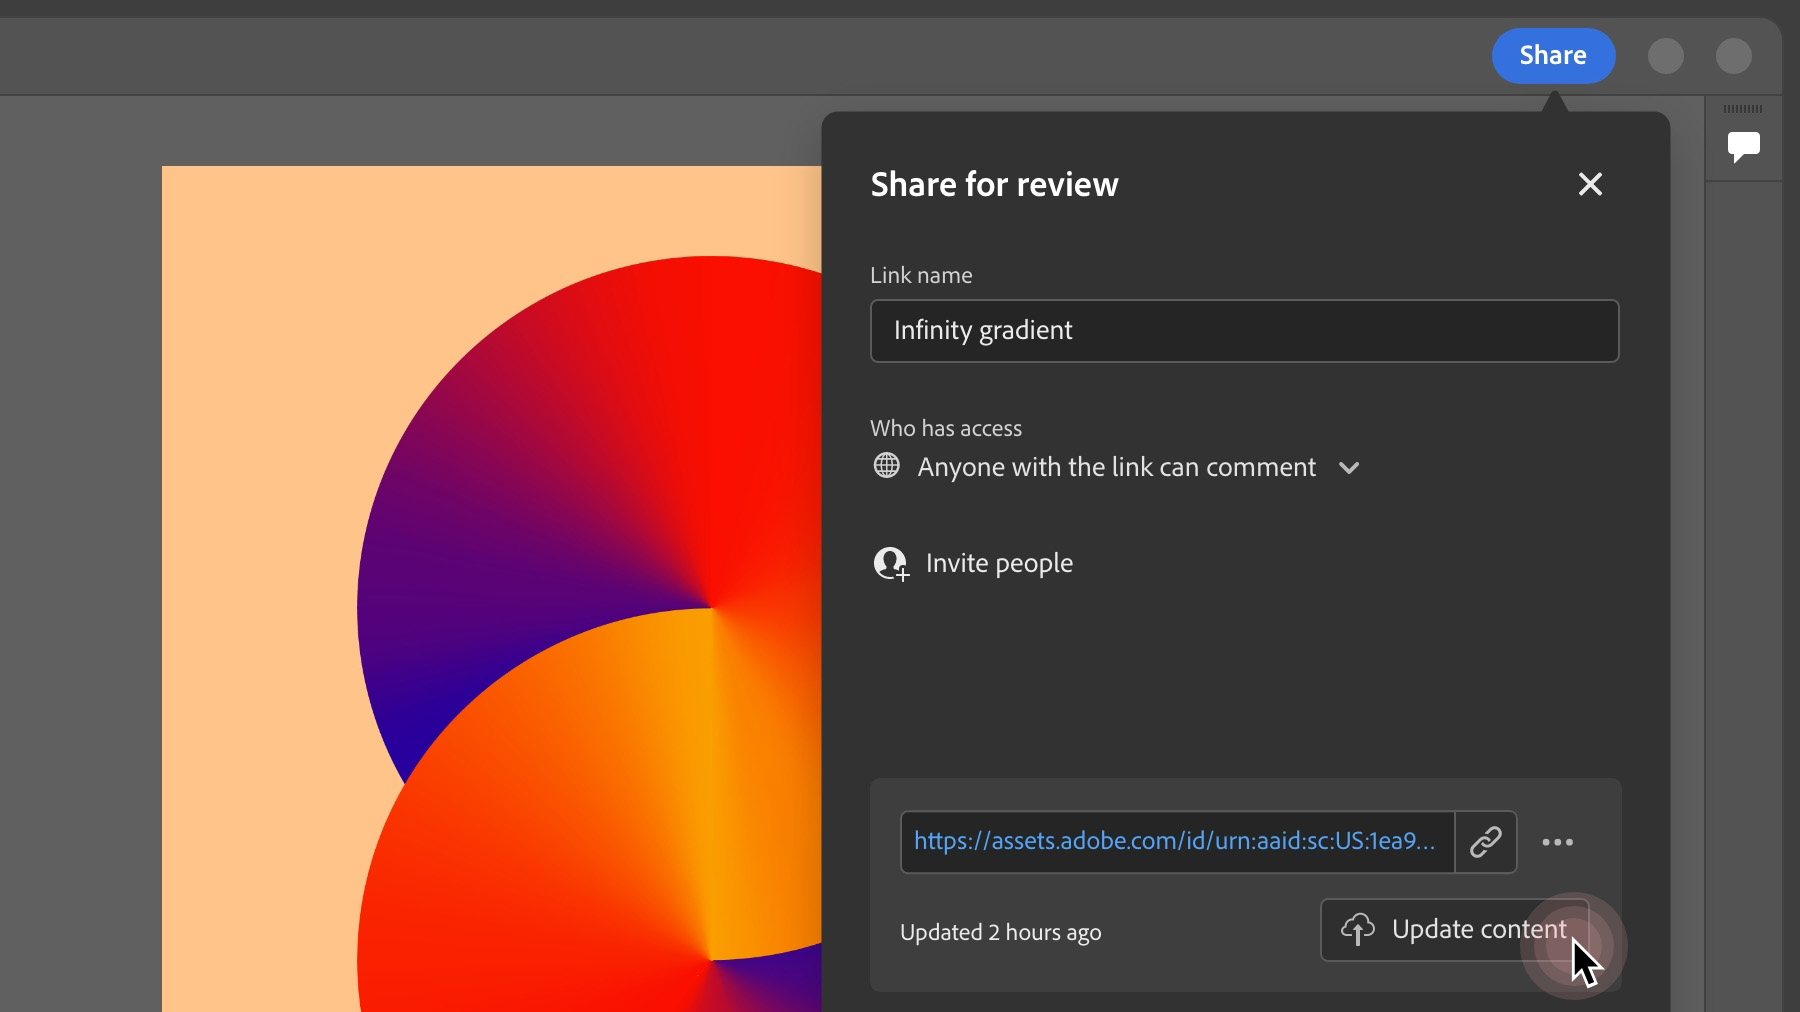This screenshot has height=1012, width=1800.
Task: Open the 'Anyone with the link can comment' dropdown
Action: [1116, 467]
